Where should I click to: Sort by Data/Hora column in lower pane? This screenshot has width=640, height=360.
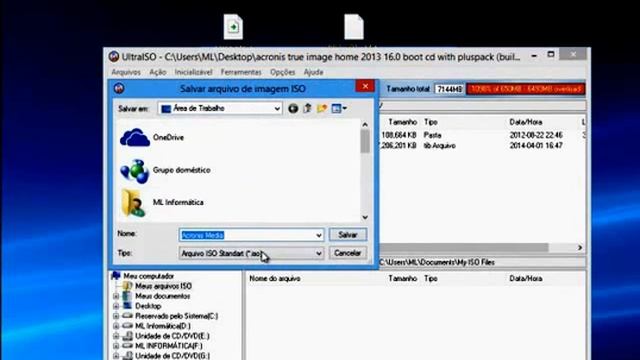pyautogui.click(x=526, y=279)
